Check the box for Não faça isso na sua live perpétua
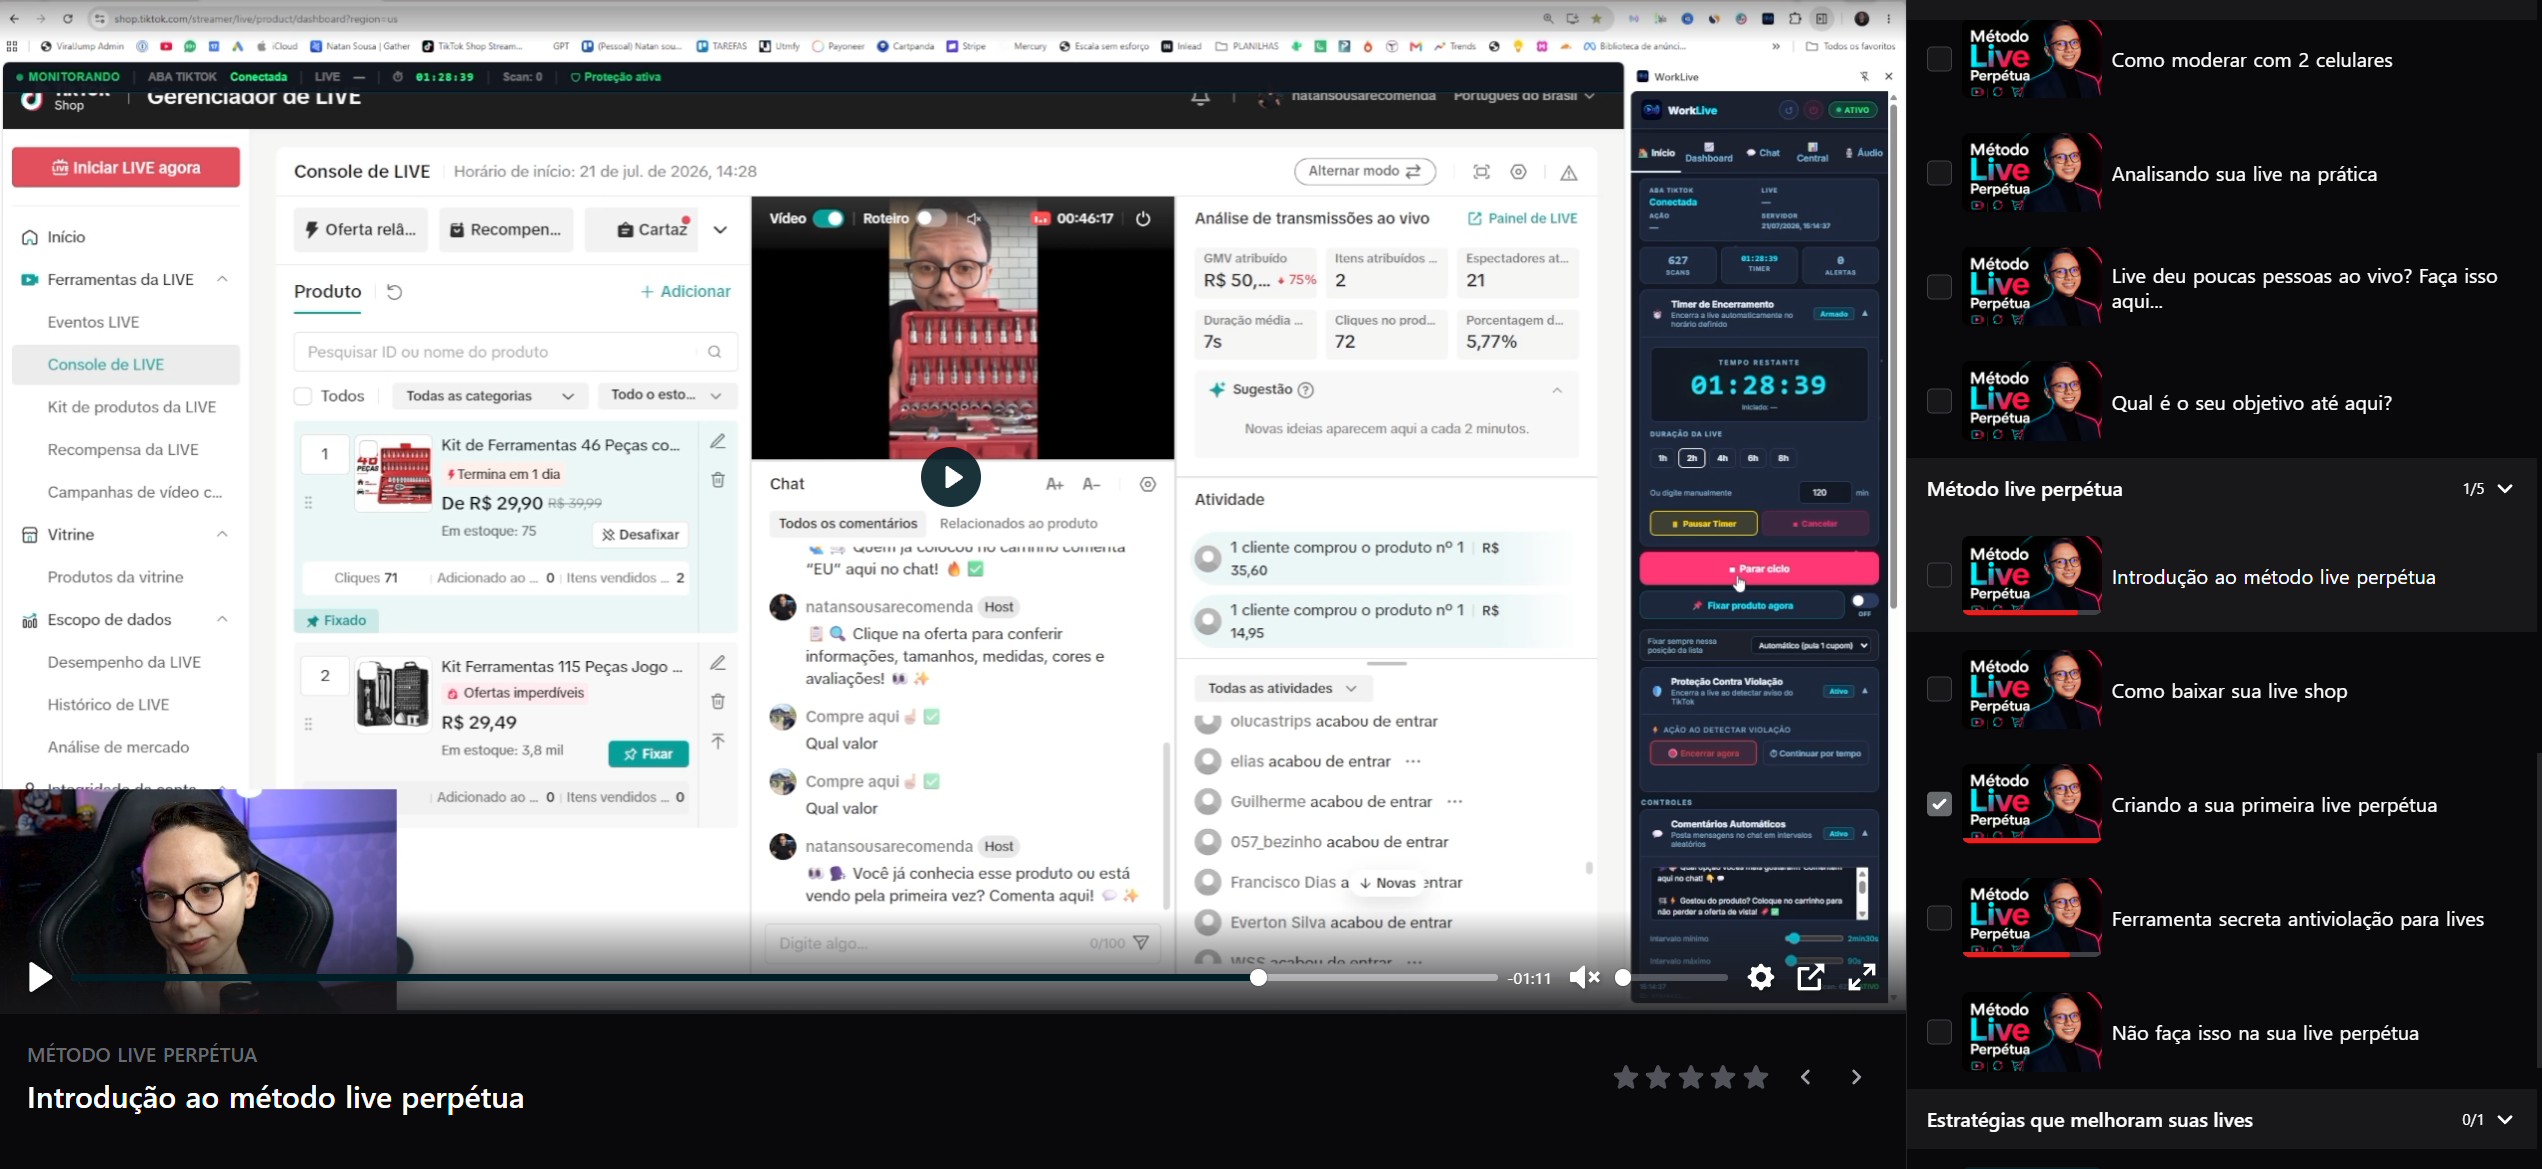 click(x=1939, y=1032)
